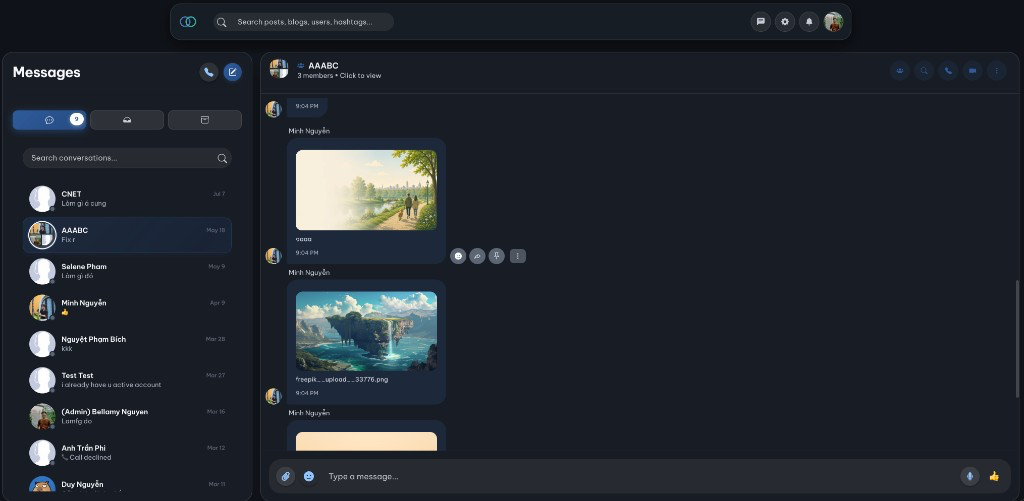Compose a new message with the edit icon

pyautogui.click(x=232, y=72)
